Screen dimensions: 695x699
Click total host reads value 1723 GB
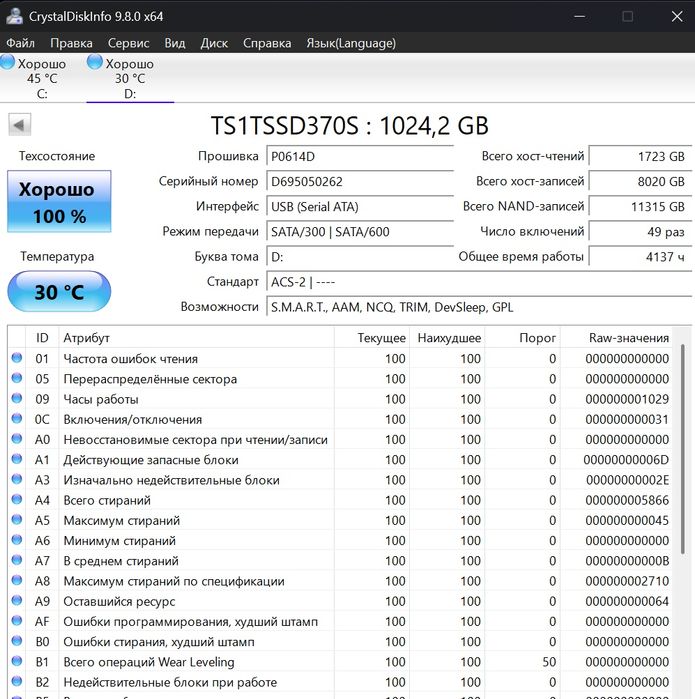[640, 156]
